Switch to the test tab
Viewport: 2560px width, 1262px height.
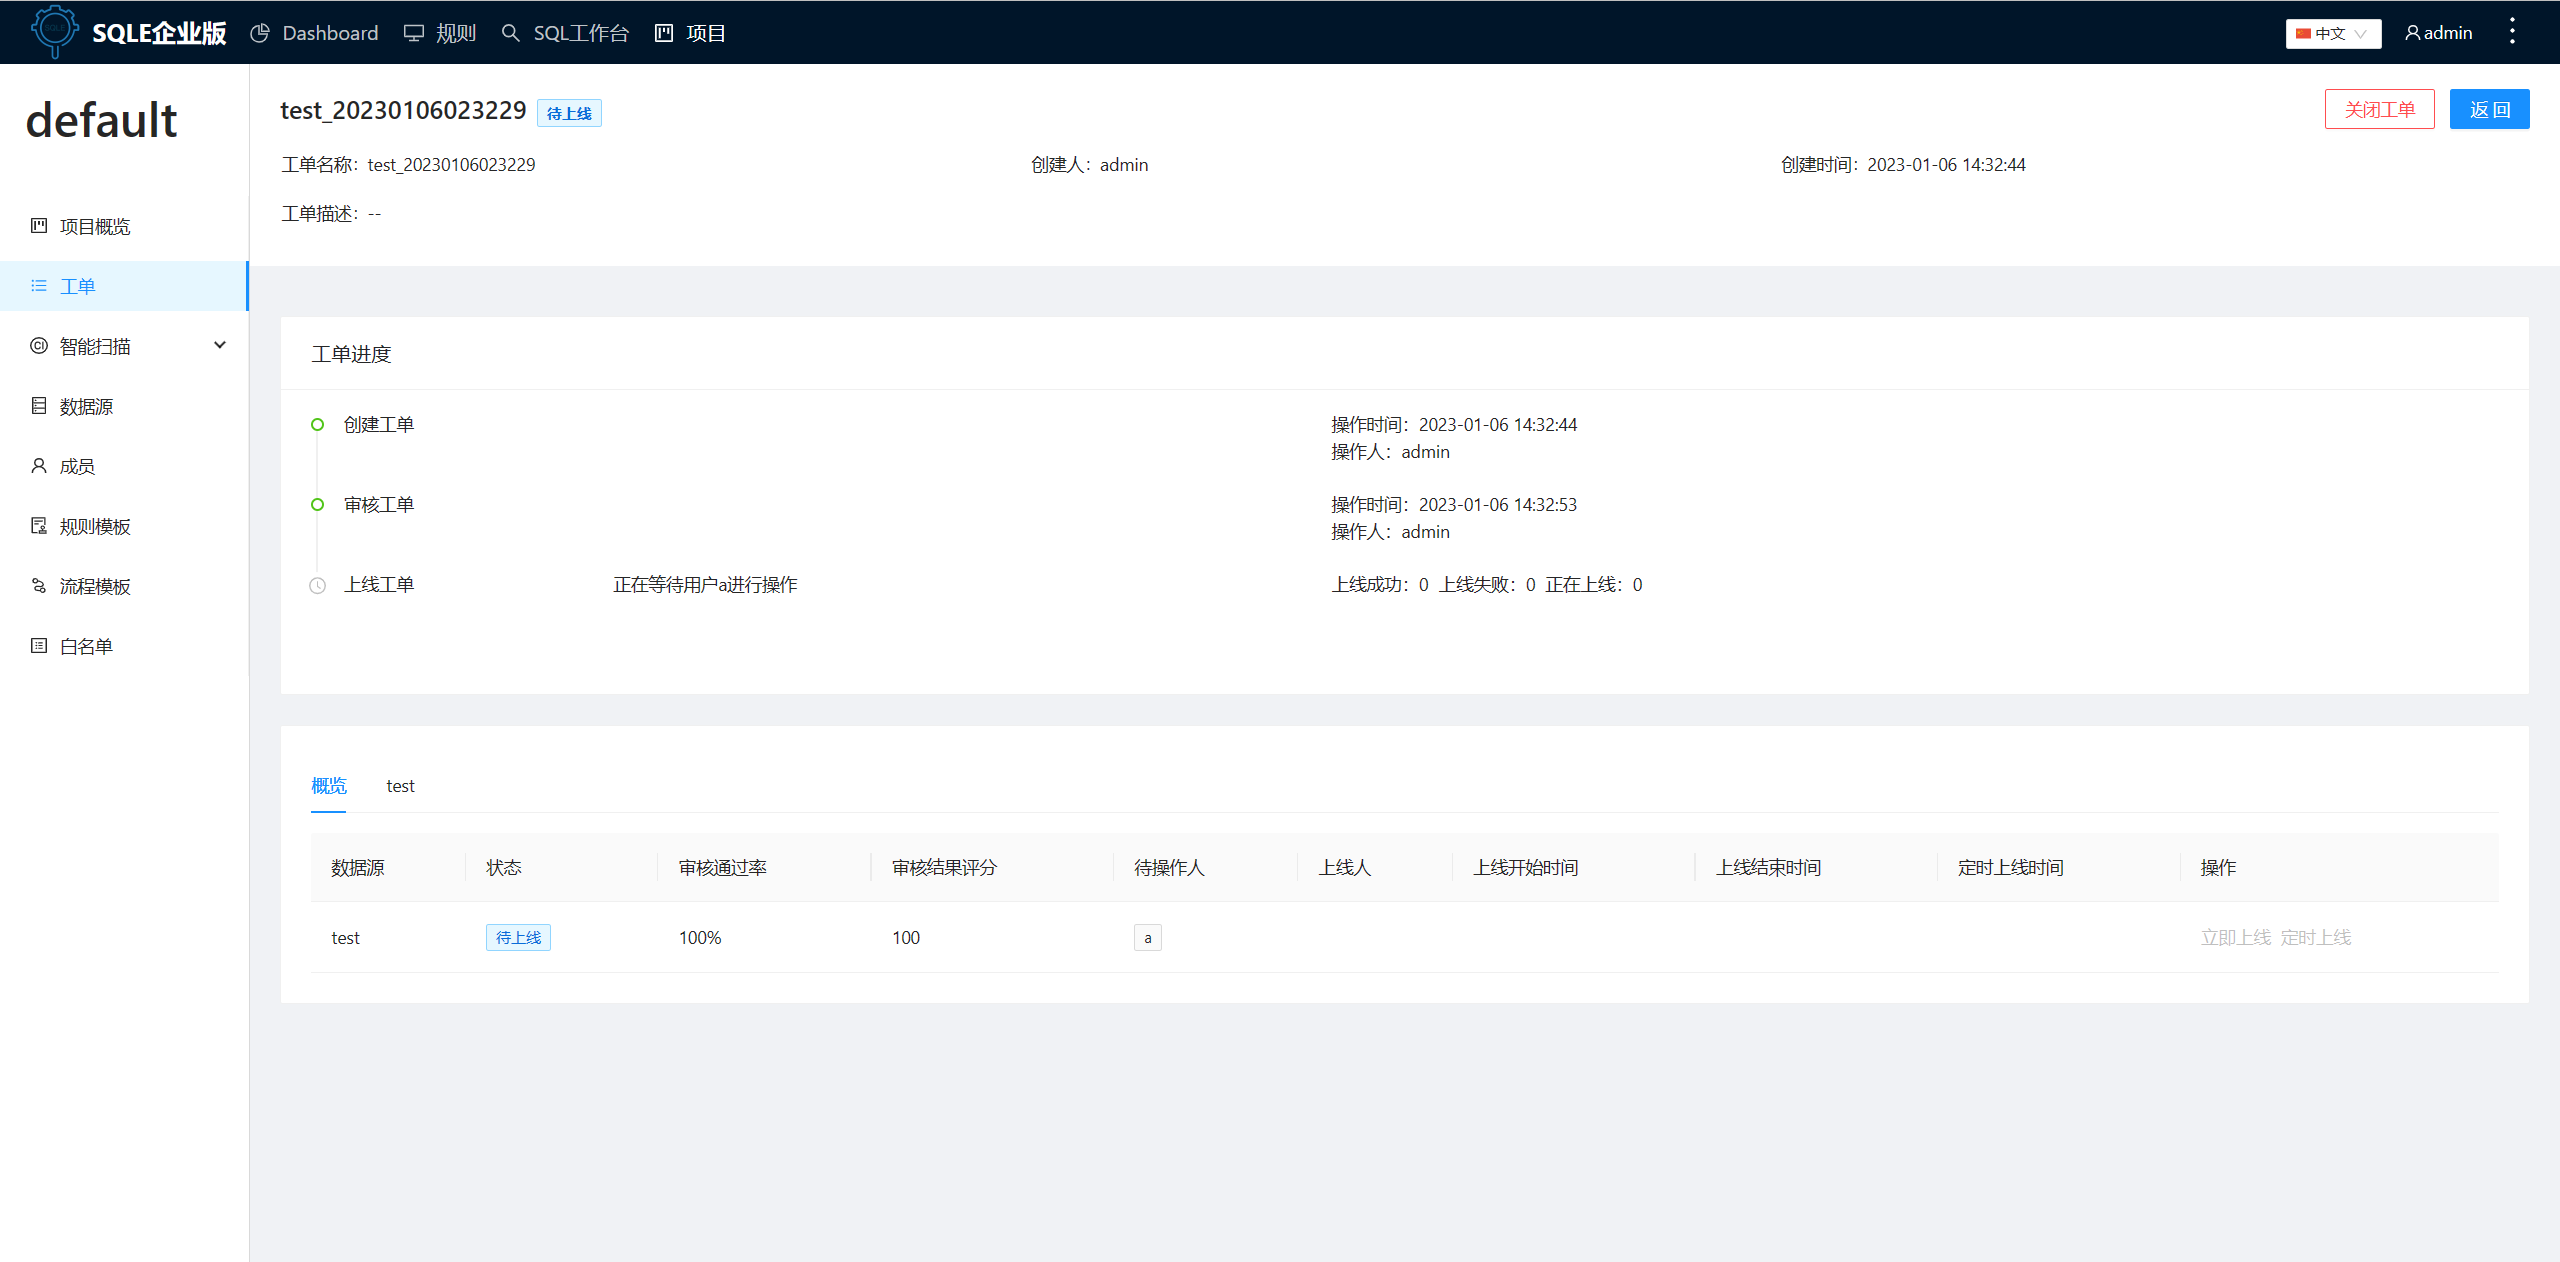(x=400, y=786)
